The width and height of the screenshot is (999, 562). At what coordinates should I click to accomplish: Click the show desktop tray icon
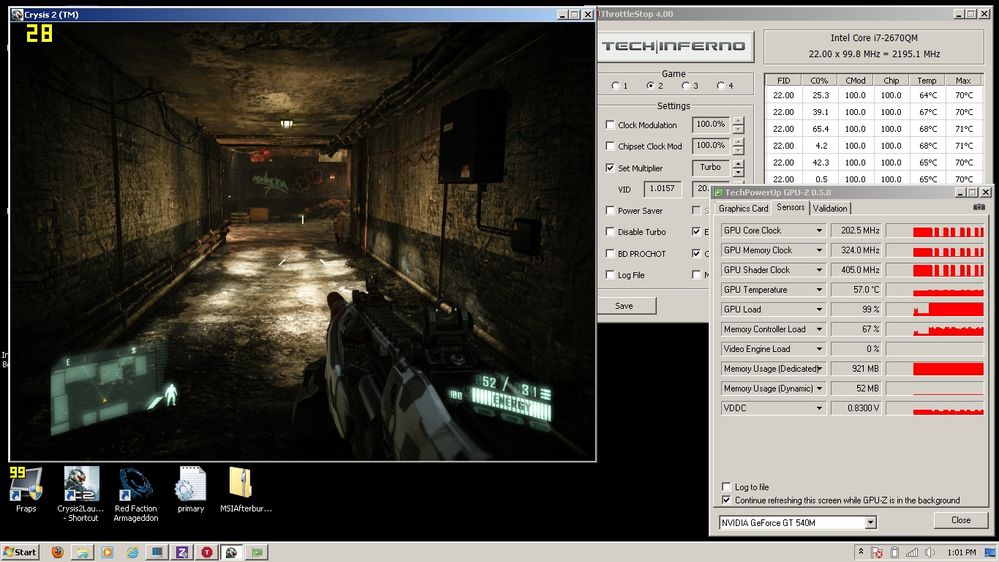tap(990, 552)
